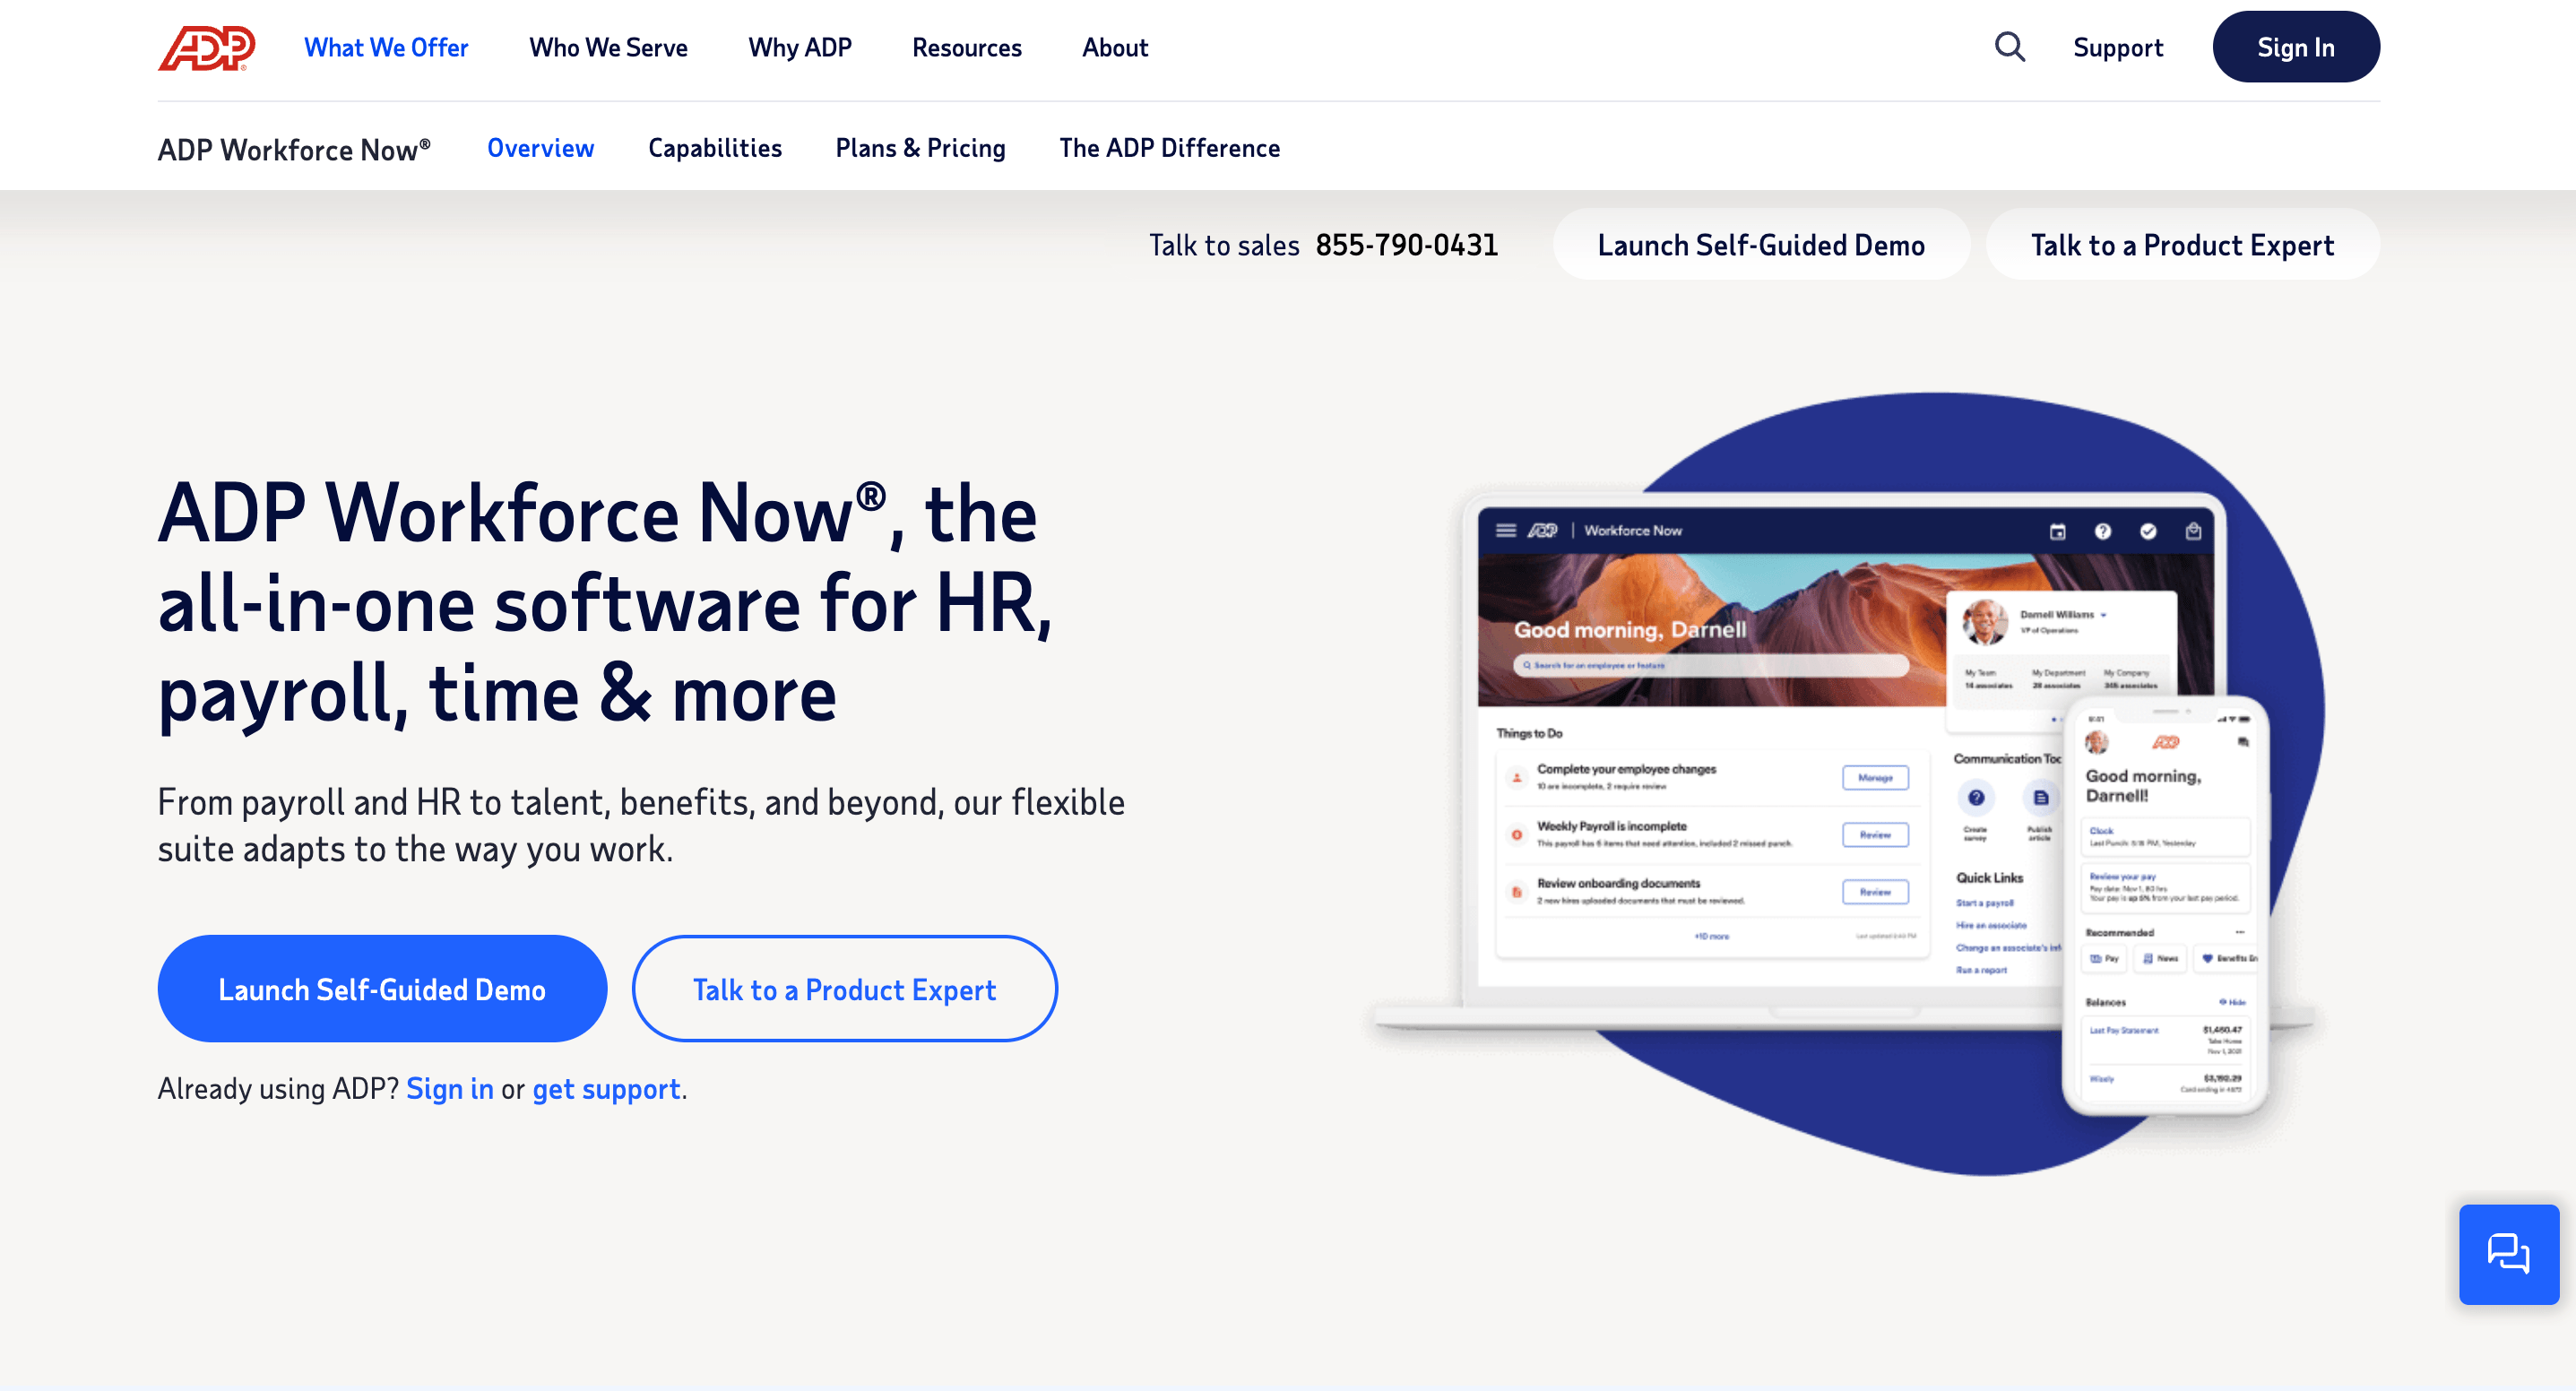The height and width of the screenshot is (1391, 2576).
Task: Click ADP Workforce Now sub-navigation title
Action: click(x=294, y=149)
